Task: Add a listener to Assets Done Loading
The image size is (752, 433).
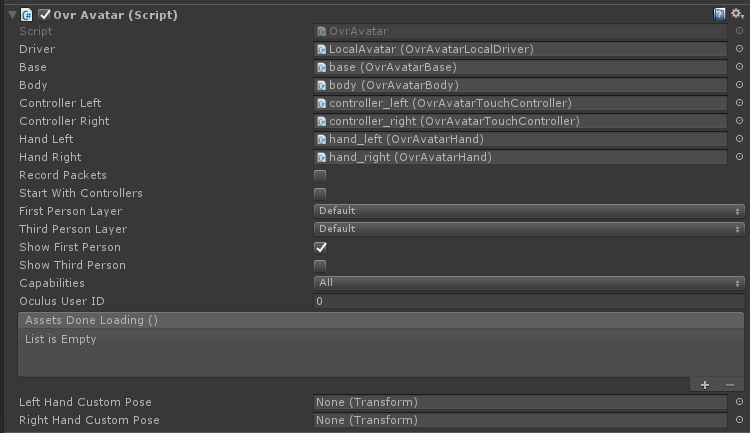Action: click(705, 385)
